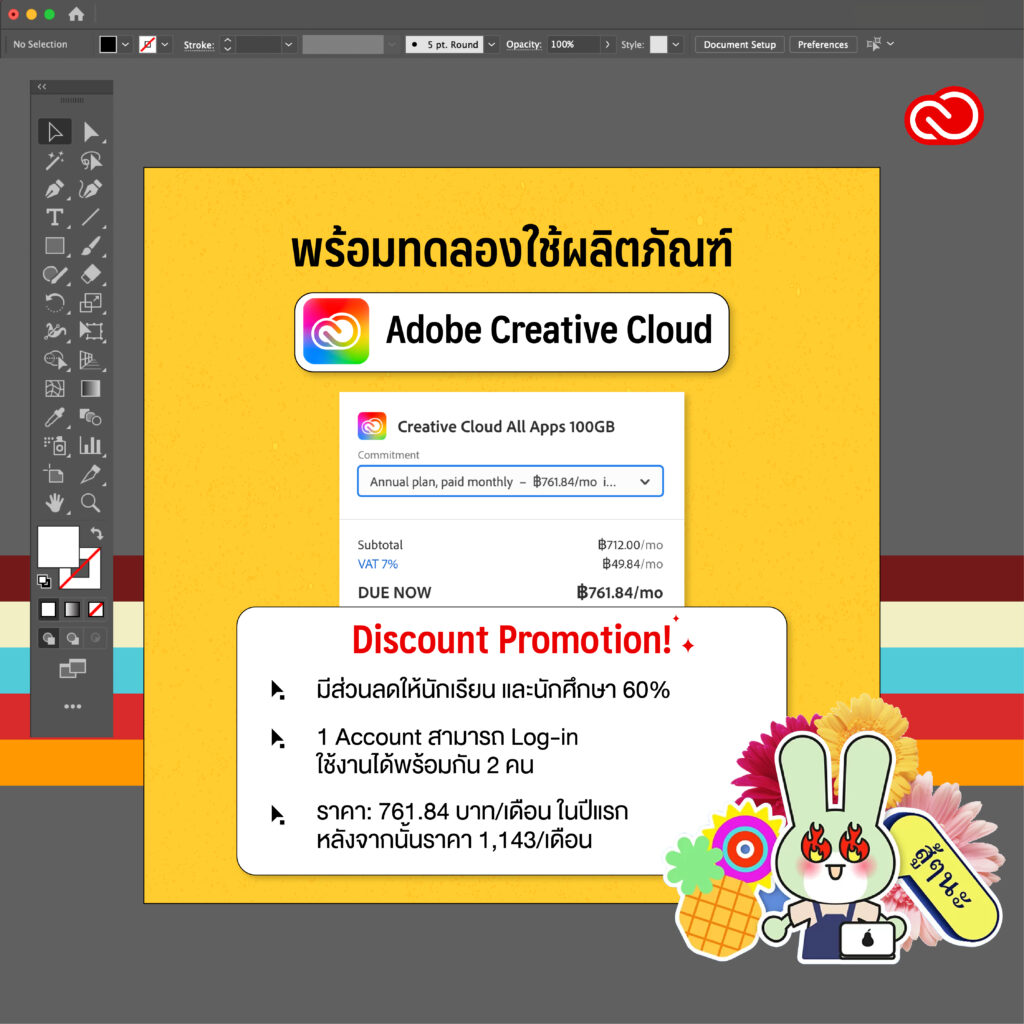
Task: Select the Rotate tool
Action: (55, 304)
